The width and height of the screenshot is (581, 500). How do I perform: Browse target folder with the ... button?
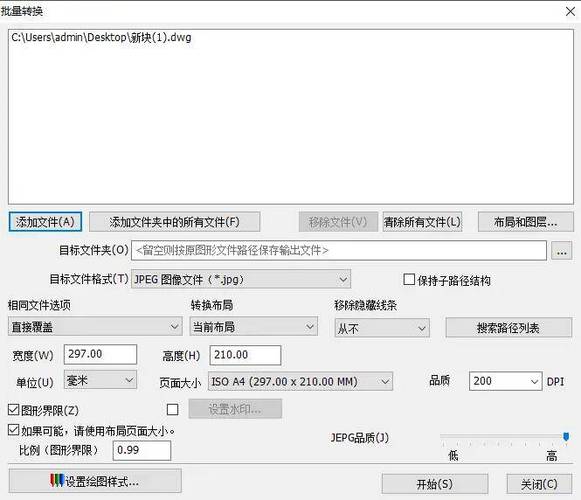(x=561, y=251)
